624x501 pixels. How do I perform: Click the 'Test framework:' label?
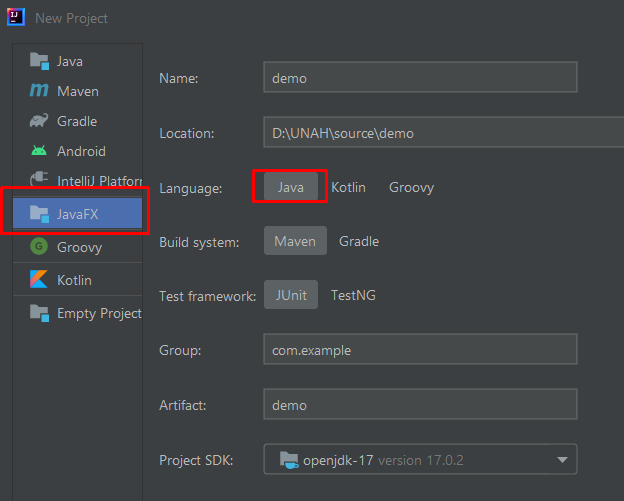207,296
